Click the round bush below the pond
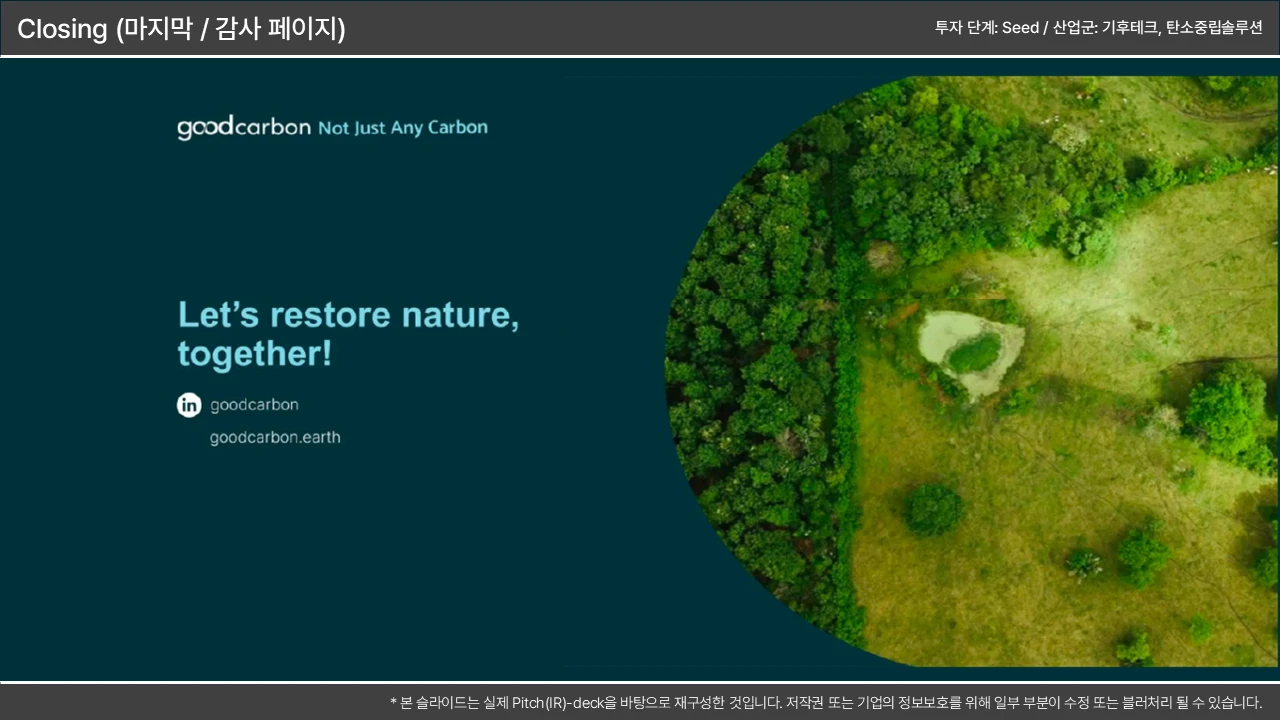 click(x=933, y=509)
